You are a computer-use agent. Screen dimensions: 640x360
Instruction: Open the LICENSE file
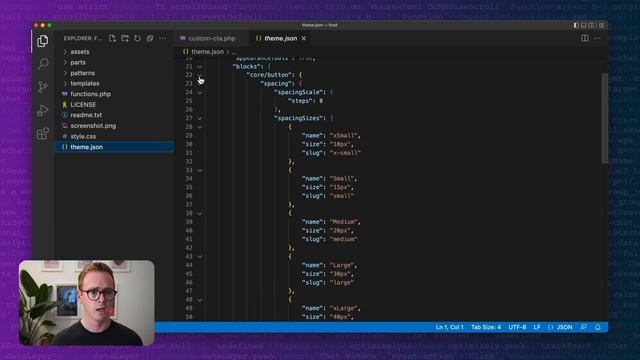[x=114, y=104]
